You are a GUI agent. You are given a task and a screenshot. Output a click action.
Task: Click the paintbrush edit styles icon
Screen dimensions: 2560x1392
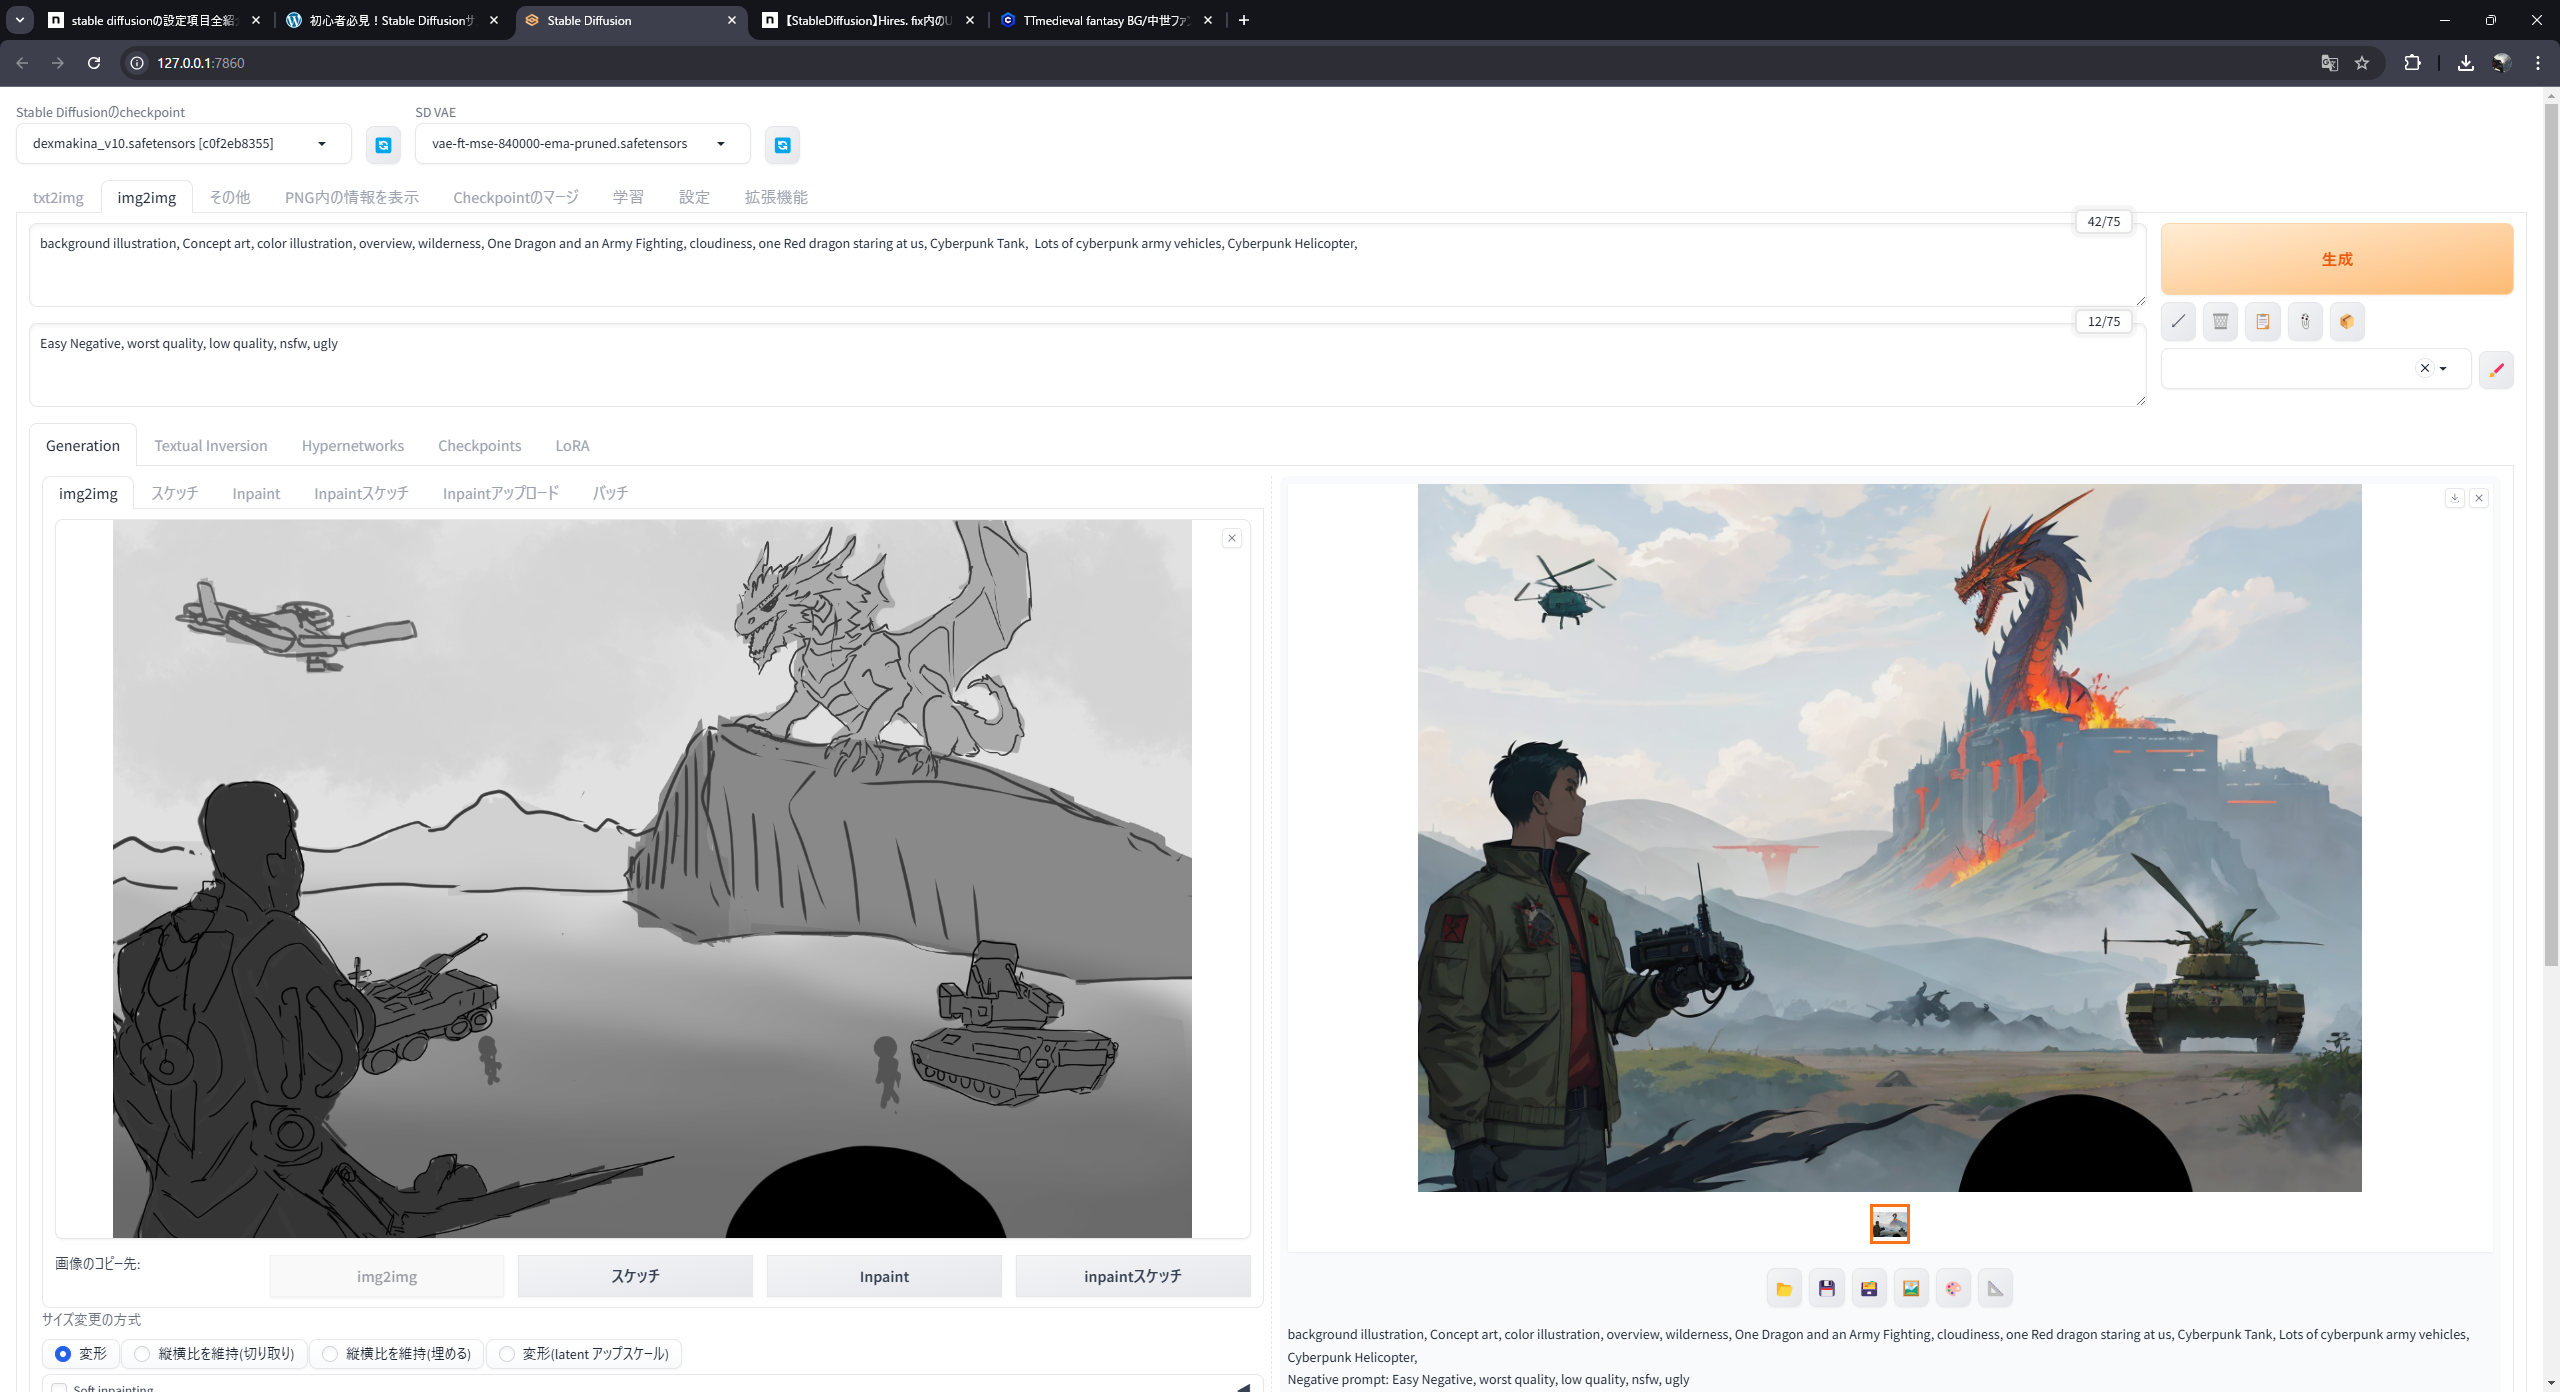pos(2496,370)
